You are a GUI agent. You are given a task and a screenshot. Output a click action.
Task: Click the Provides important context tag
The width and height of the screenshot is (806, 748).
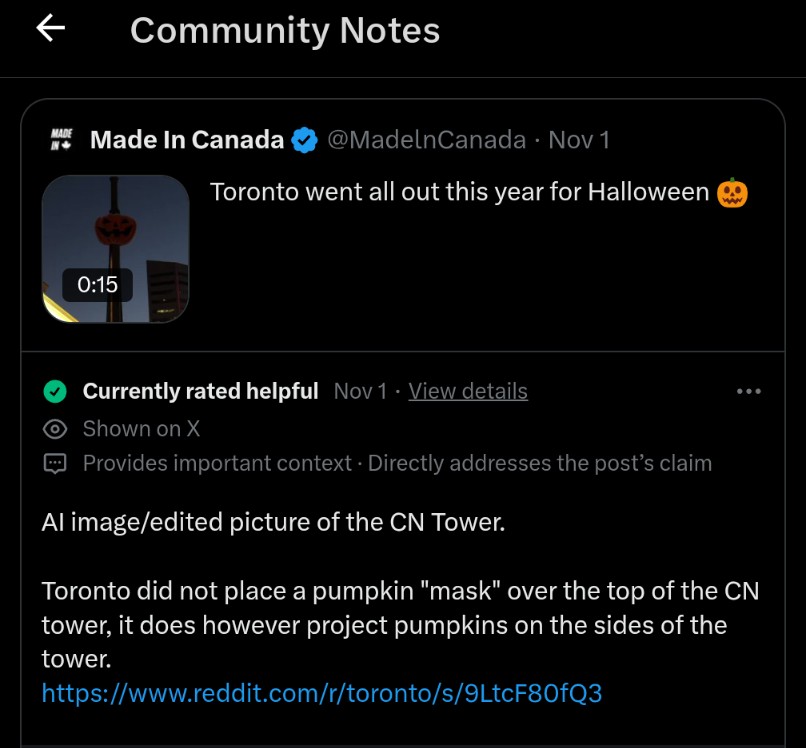pyautogui.click(x=217, y=464)
